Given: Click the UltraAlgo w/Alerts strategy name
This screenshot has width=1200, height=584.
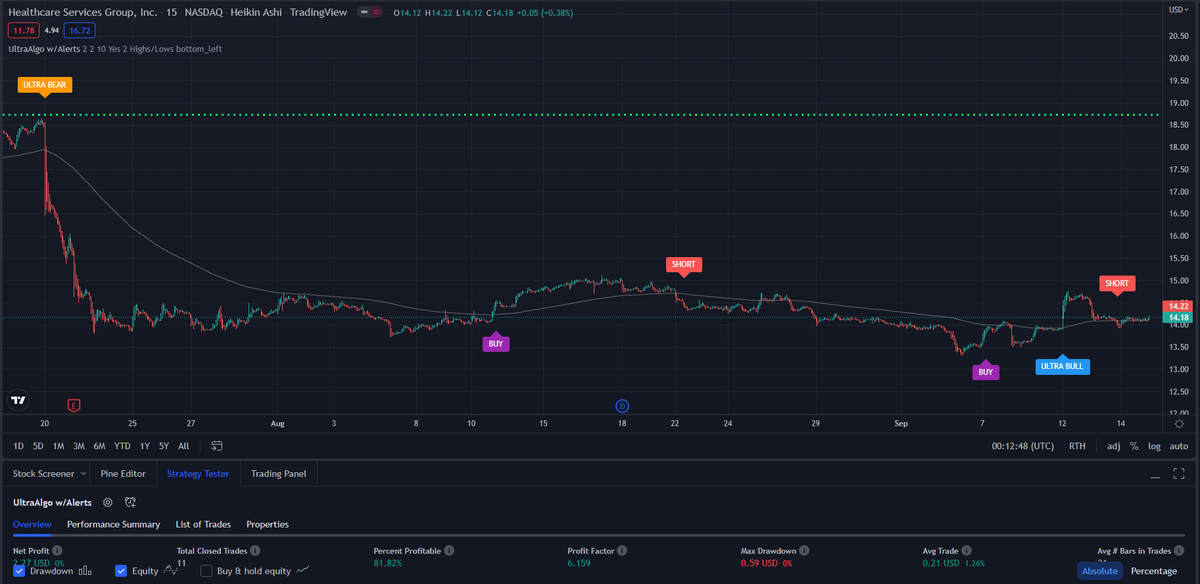Looking at the screenshot, I should pos(52,502).
